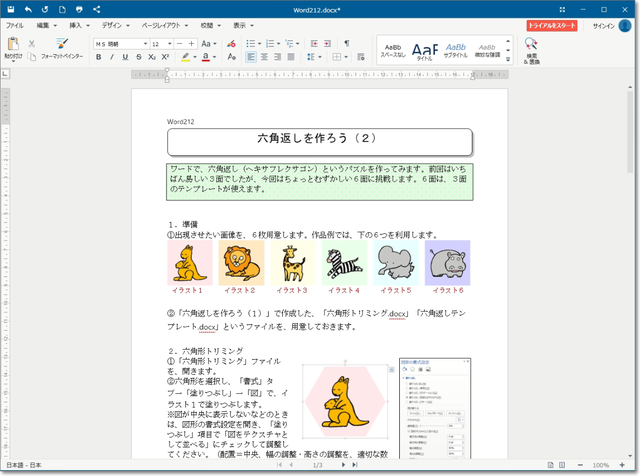Toggle strikethrough formatting

[137, 58]
